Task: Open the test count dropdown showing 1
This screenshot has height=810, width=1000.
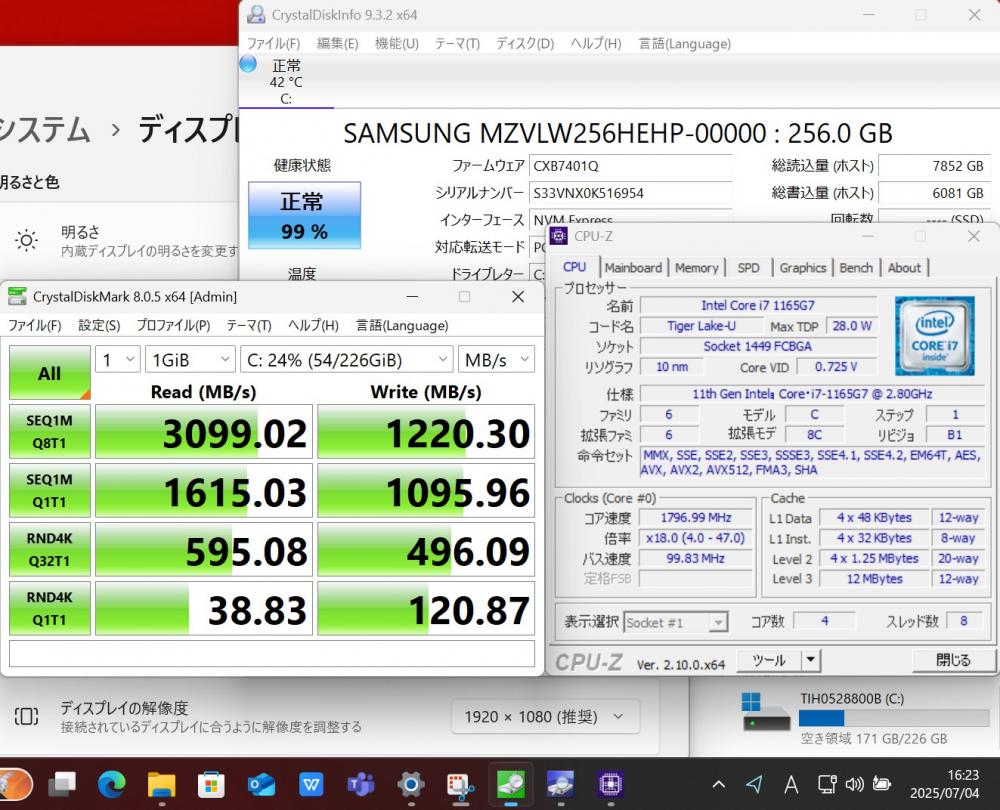Action: 118,360
